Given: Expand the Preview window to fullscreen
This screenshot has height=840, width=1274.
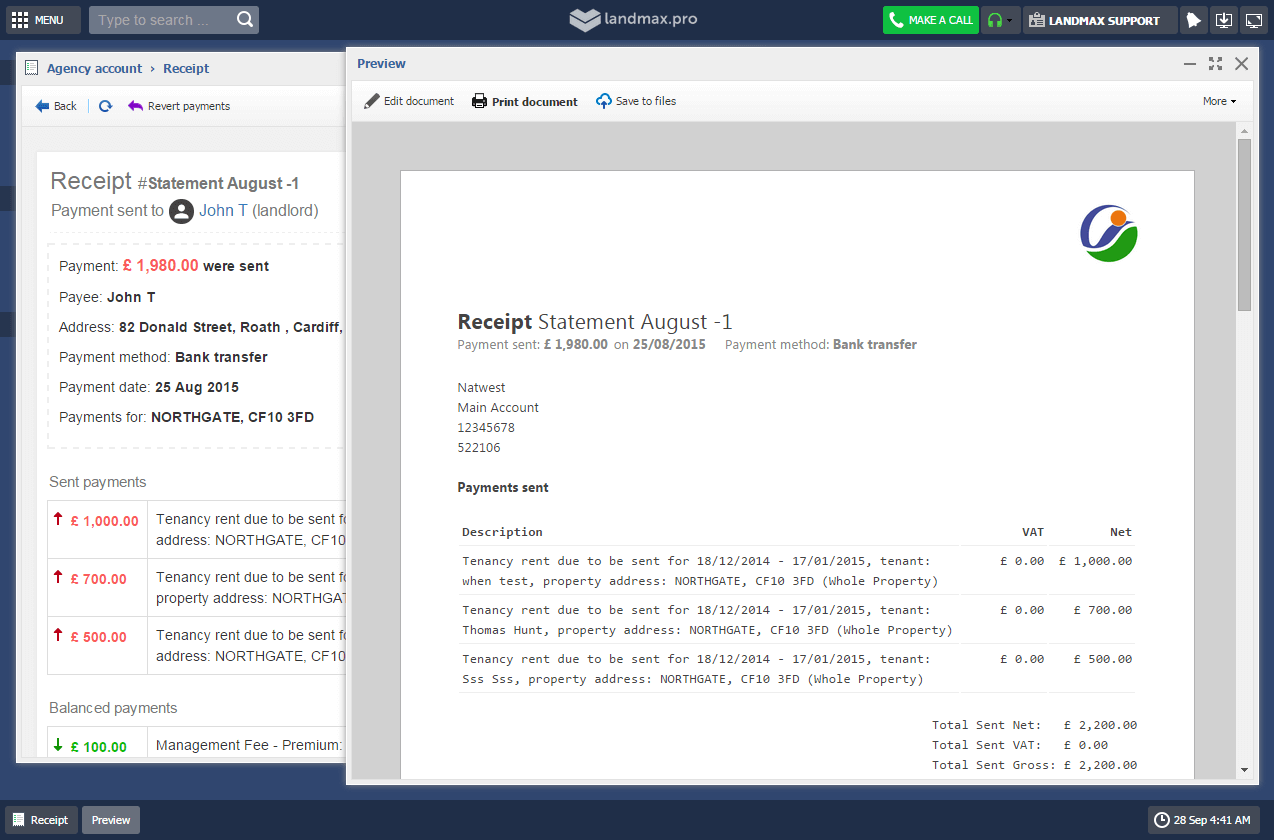Looking at the screenshot, I should tap(1215, 64).
